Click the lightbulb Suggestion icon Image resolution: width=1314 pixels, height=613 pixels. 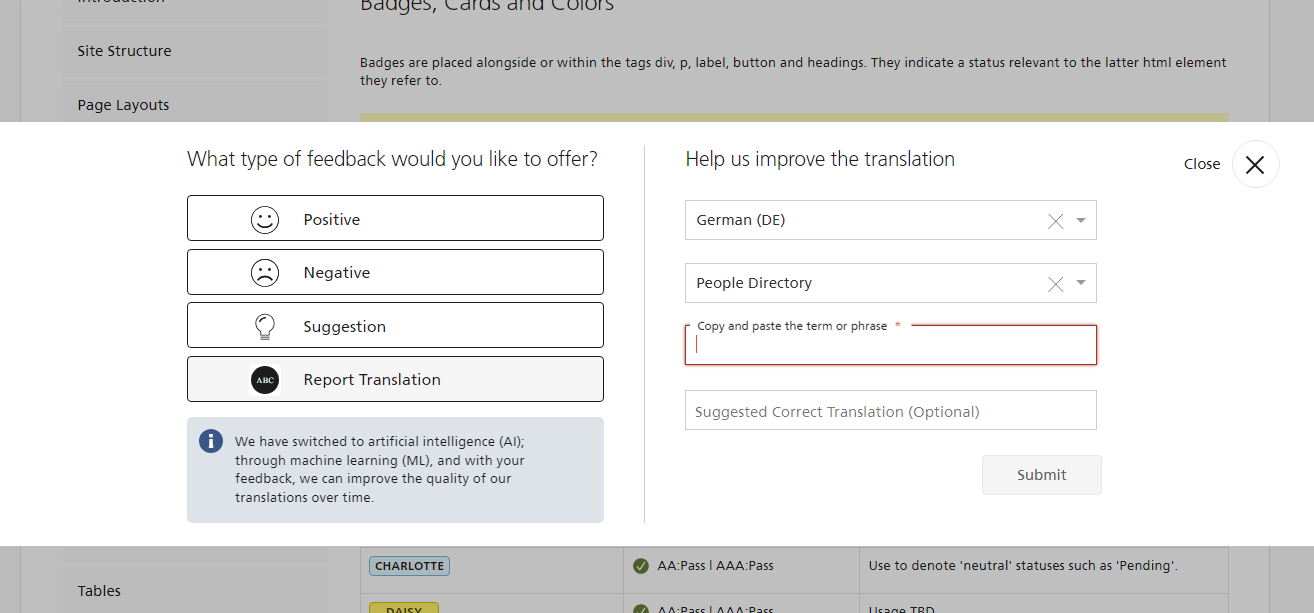coord(265,327)
